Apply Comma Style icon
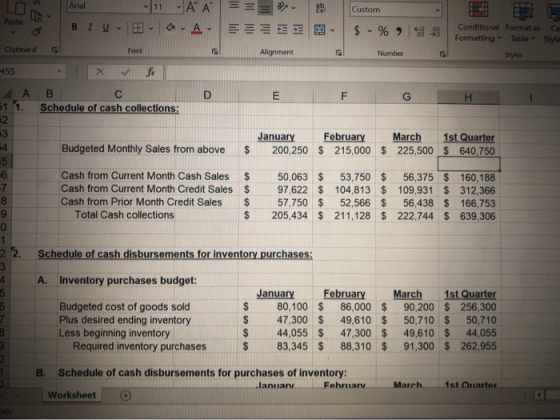The height and width of the screenshot is (420, 560). point(399,31)
